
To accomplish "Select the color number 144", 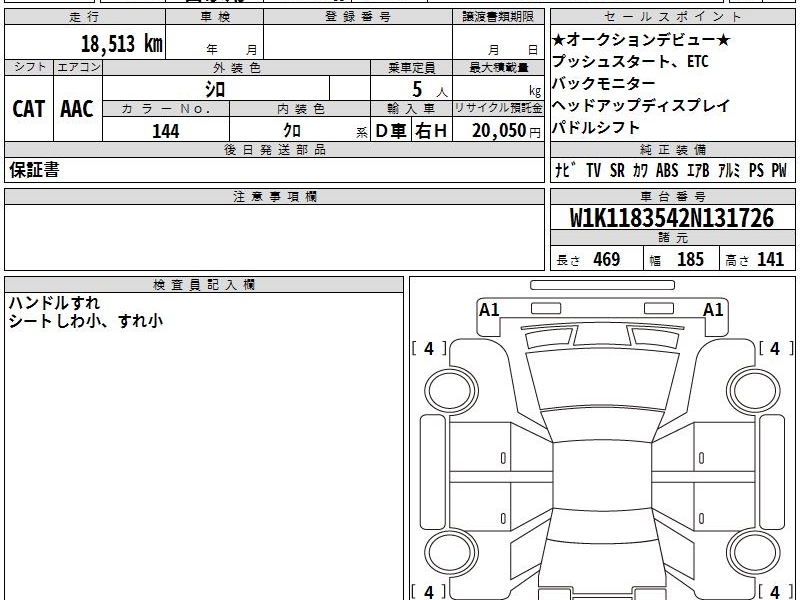I will pos(166,131).
